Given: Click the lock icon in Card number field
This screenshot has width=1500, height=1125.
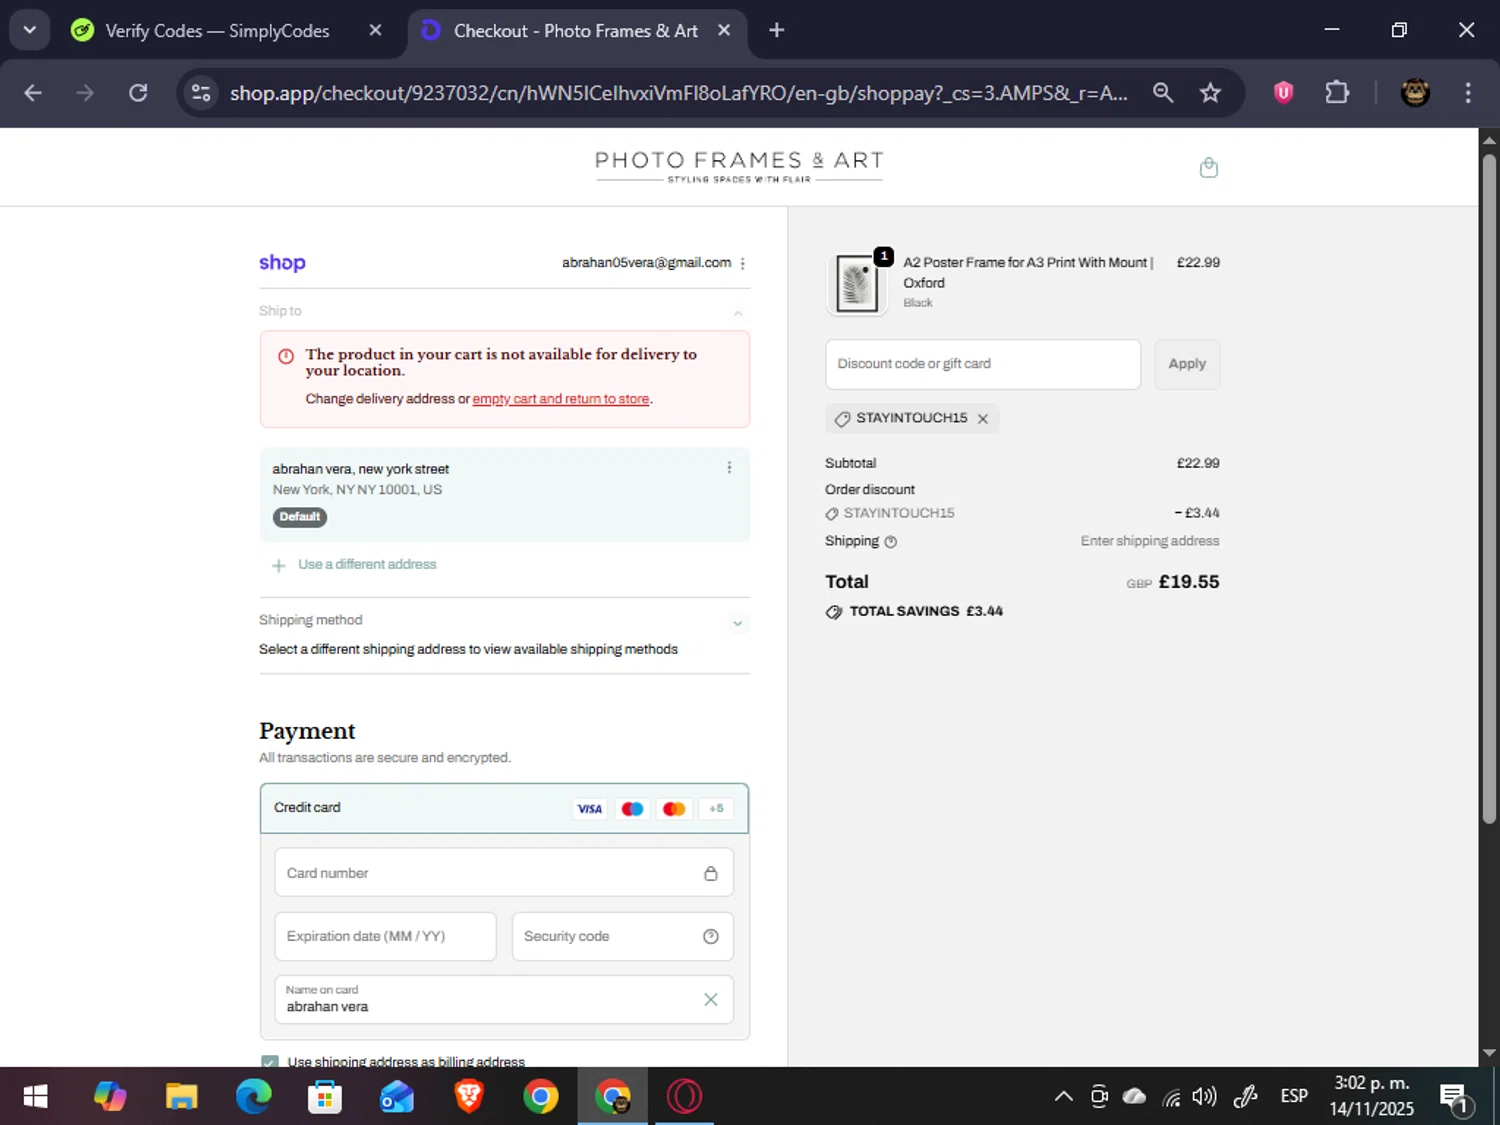Looking at the screenshot, I should tap(710, 873).
